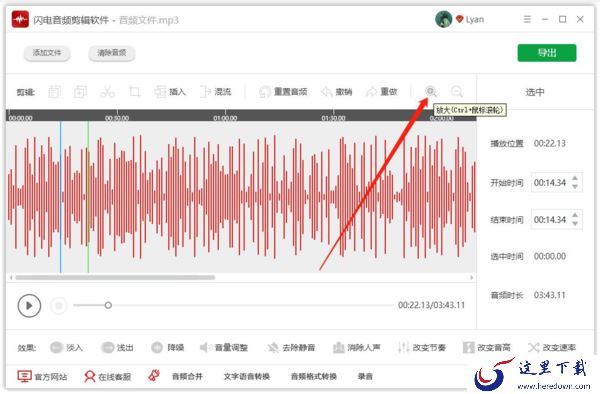The height and width of the screenshot is (394, 600).
Task: Click the blue playhead line on the waveform
Action: (60, 197)
